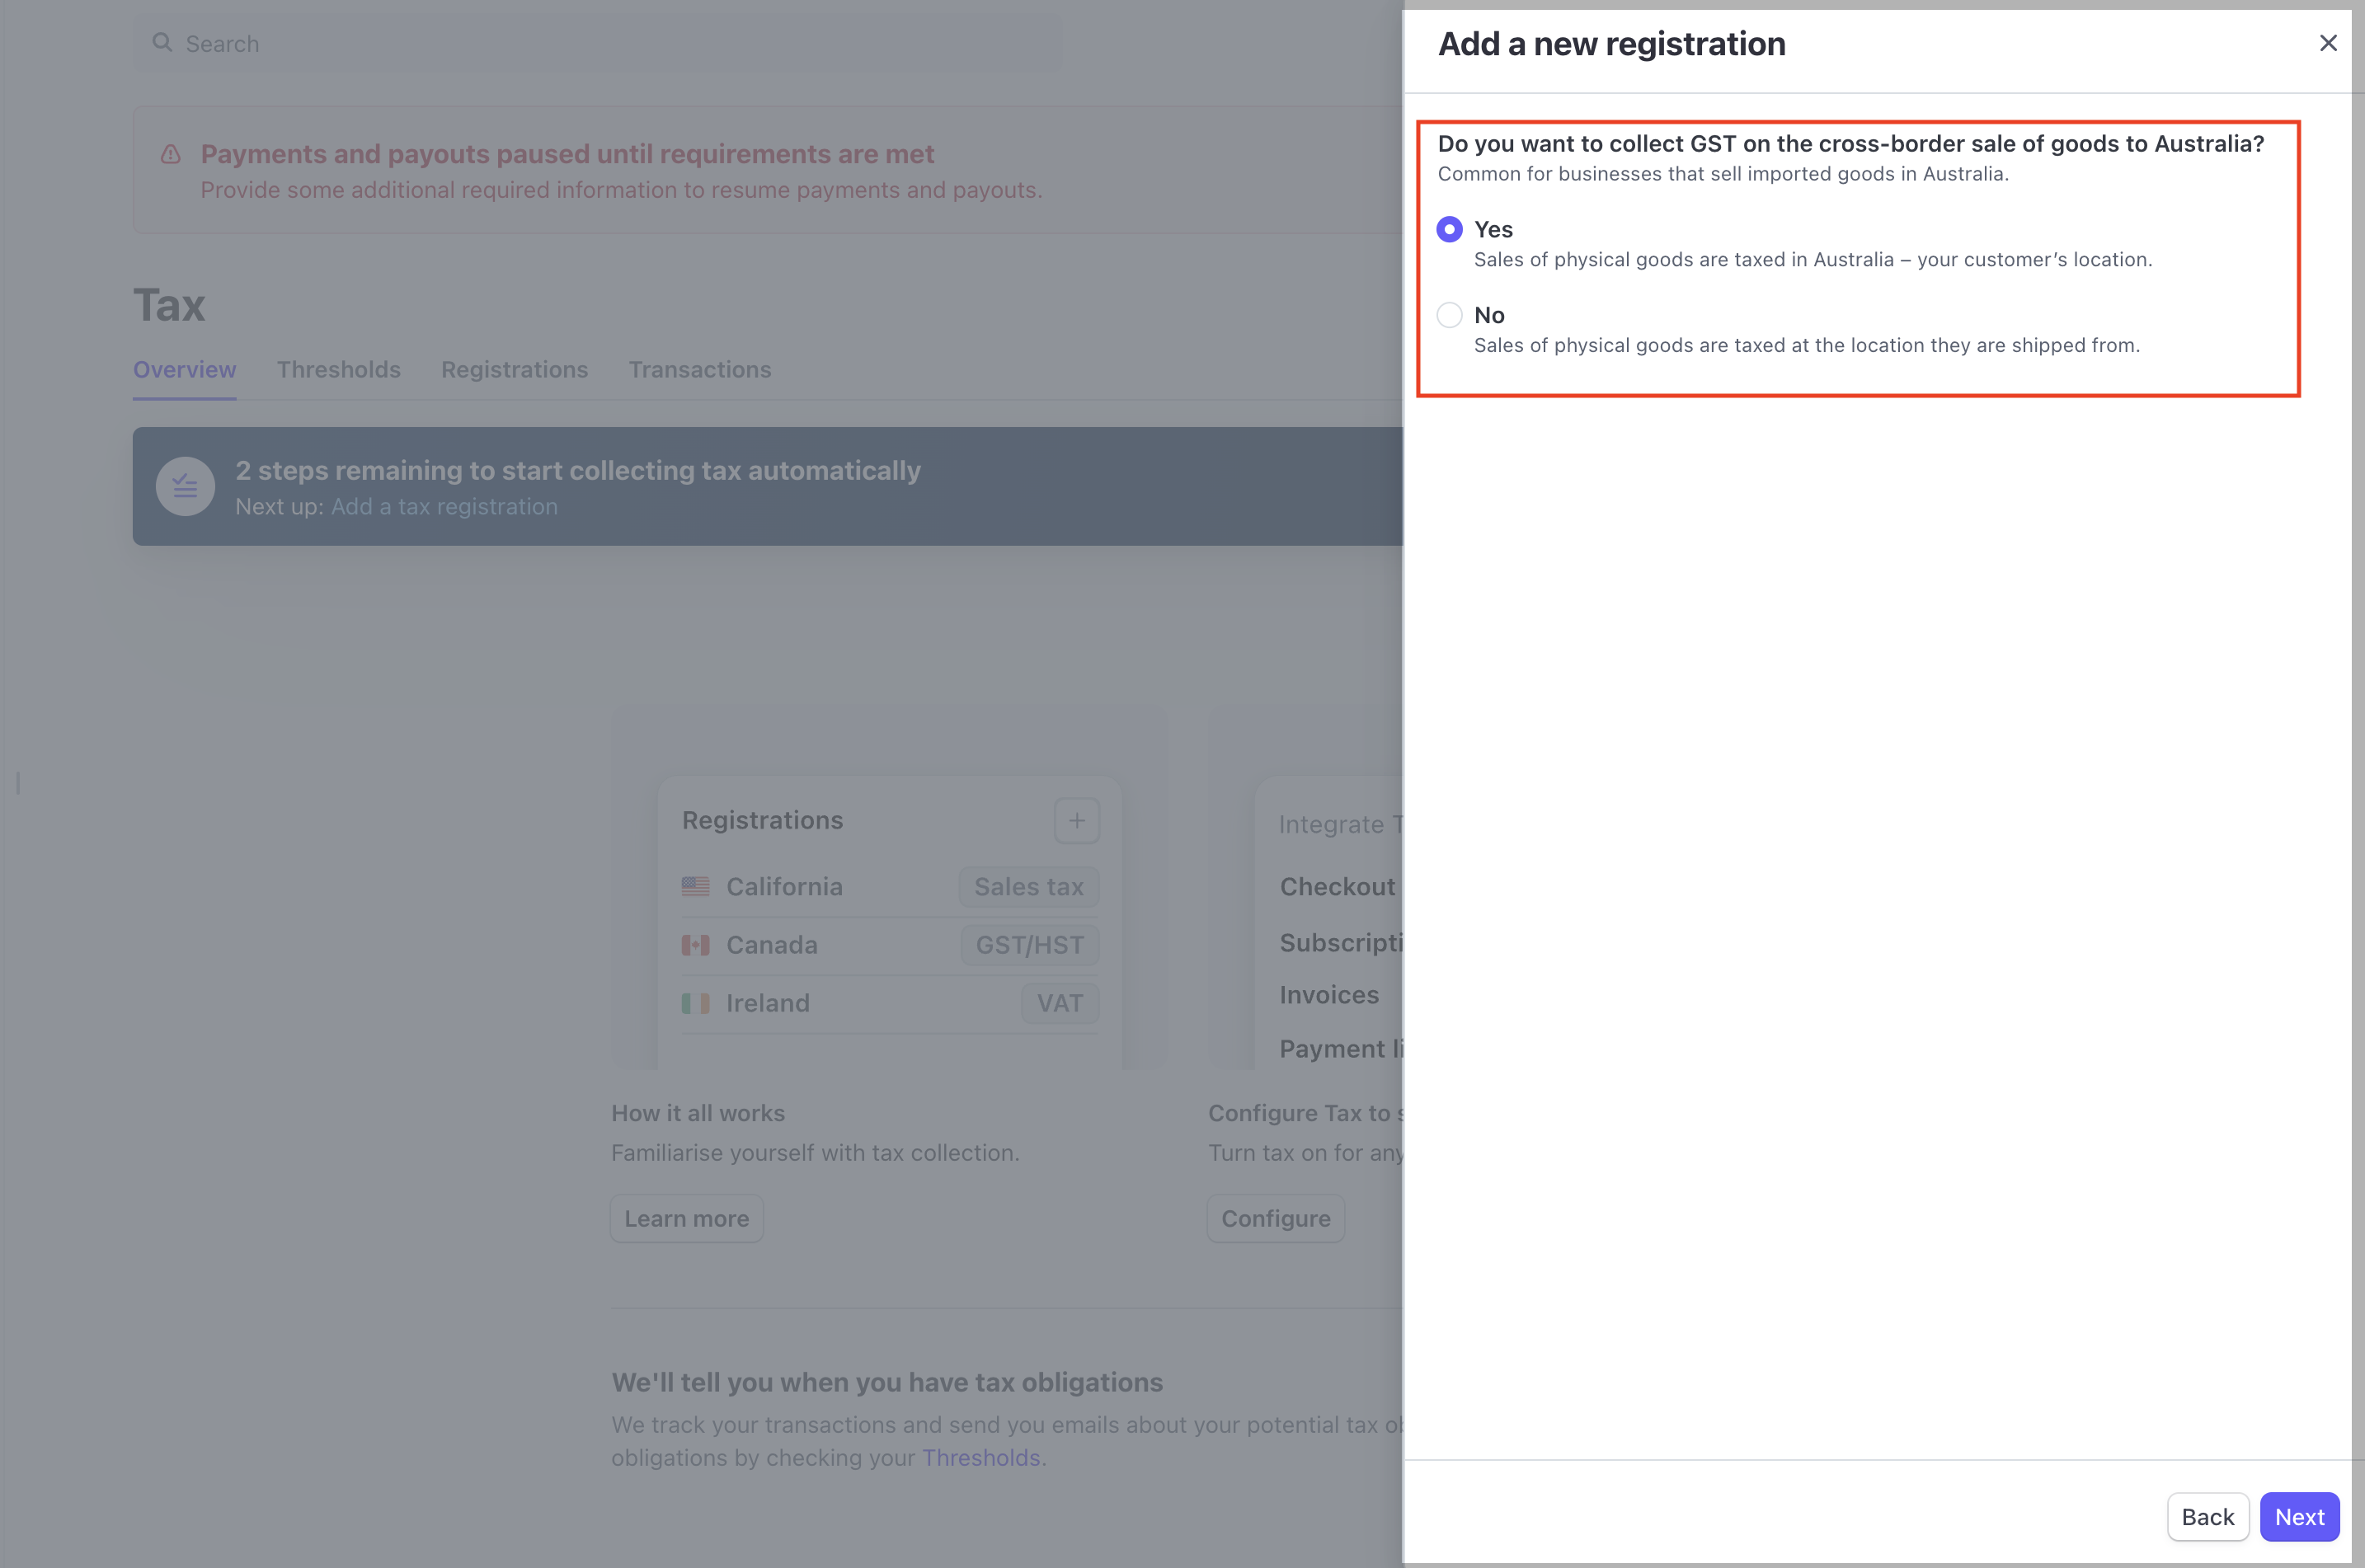The height and width of the screenshot is (1568, 2365).
Task: Click the California US flag icon
Action: (x=695, y=887)
